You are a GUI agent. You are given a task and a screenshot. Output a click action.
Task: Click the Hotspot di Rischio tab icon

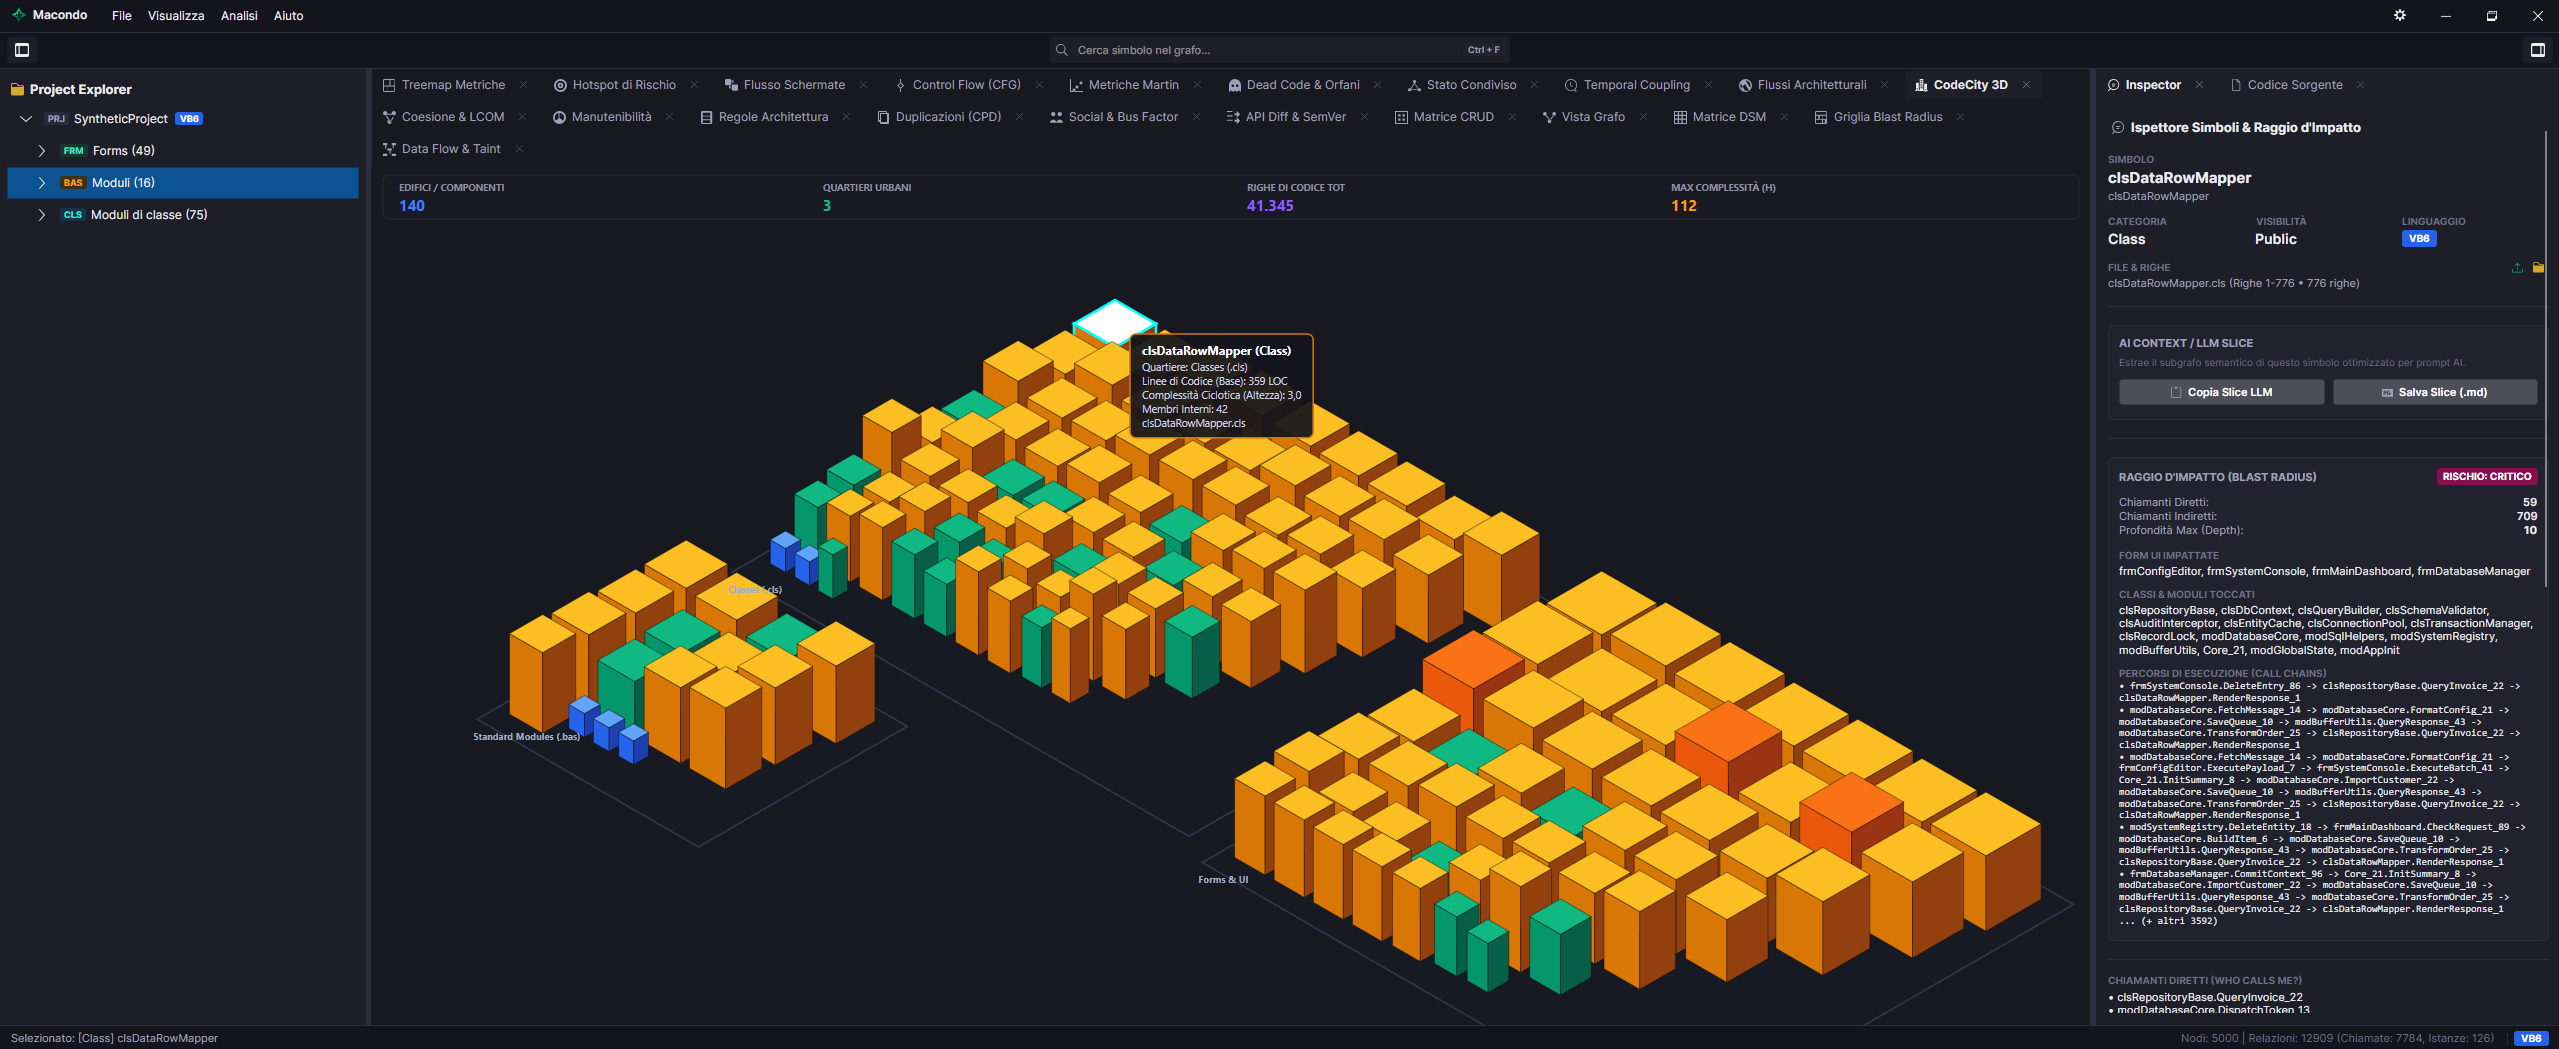point(560,85)
